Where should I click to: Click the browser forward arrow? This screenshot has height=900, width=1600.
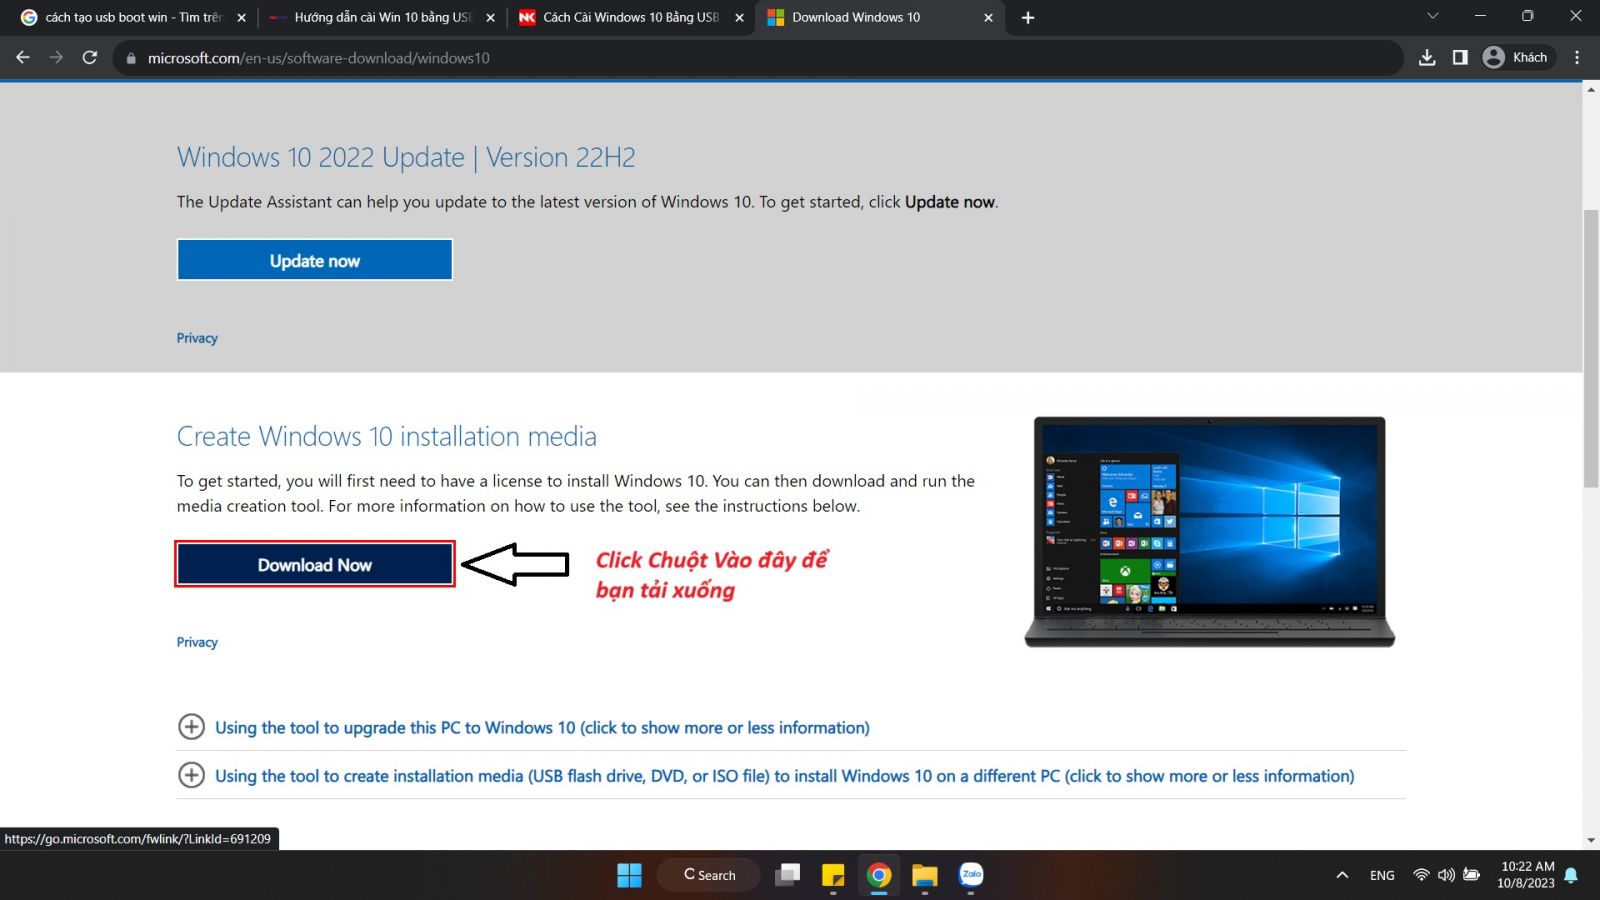(56, 57)
